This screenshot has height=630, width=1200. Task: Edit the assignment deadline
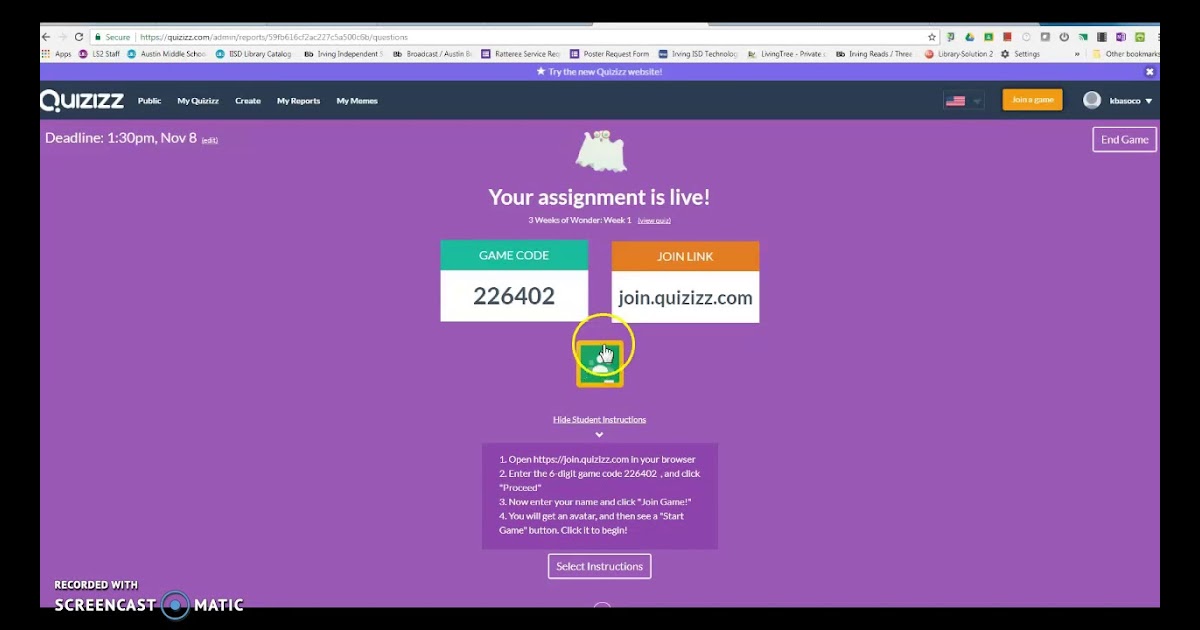tap(210, 140)
